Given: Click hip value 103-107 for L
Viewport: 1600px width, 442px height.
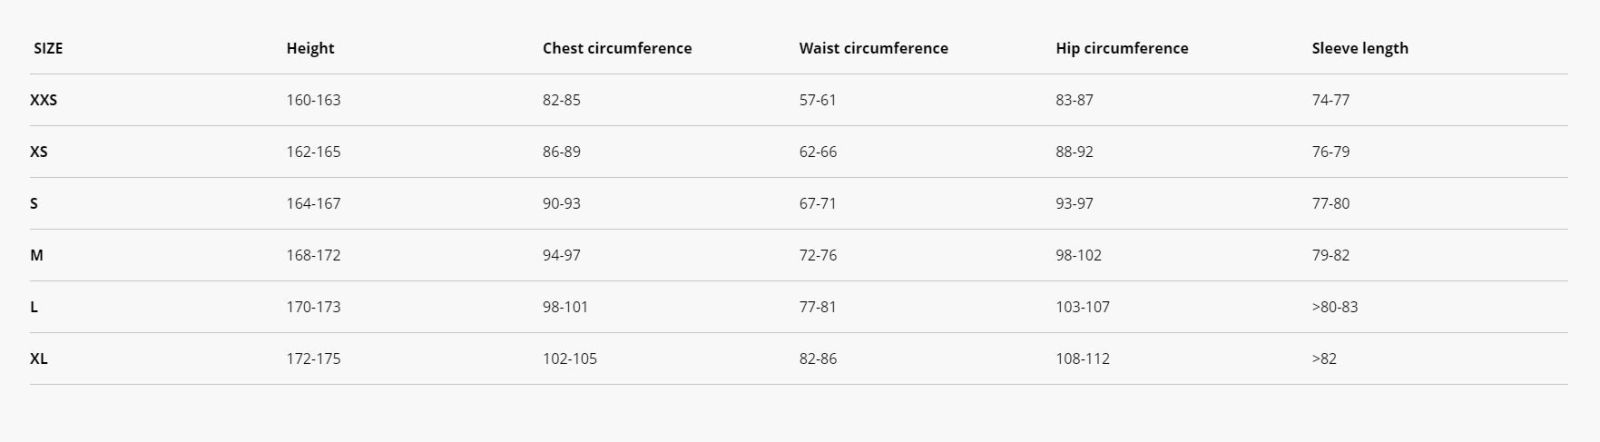Looking at the screenshot, I should [1082, 307].
